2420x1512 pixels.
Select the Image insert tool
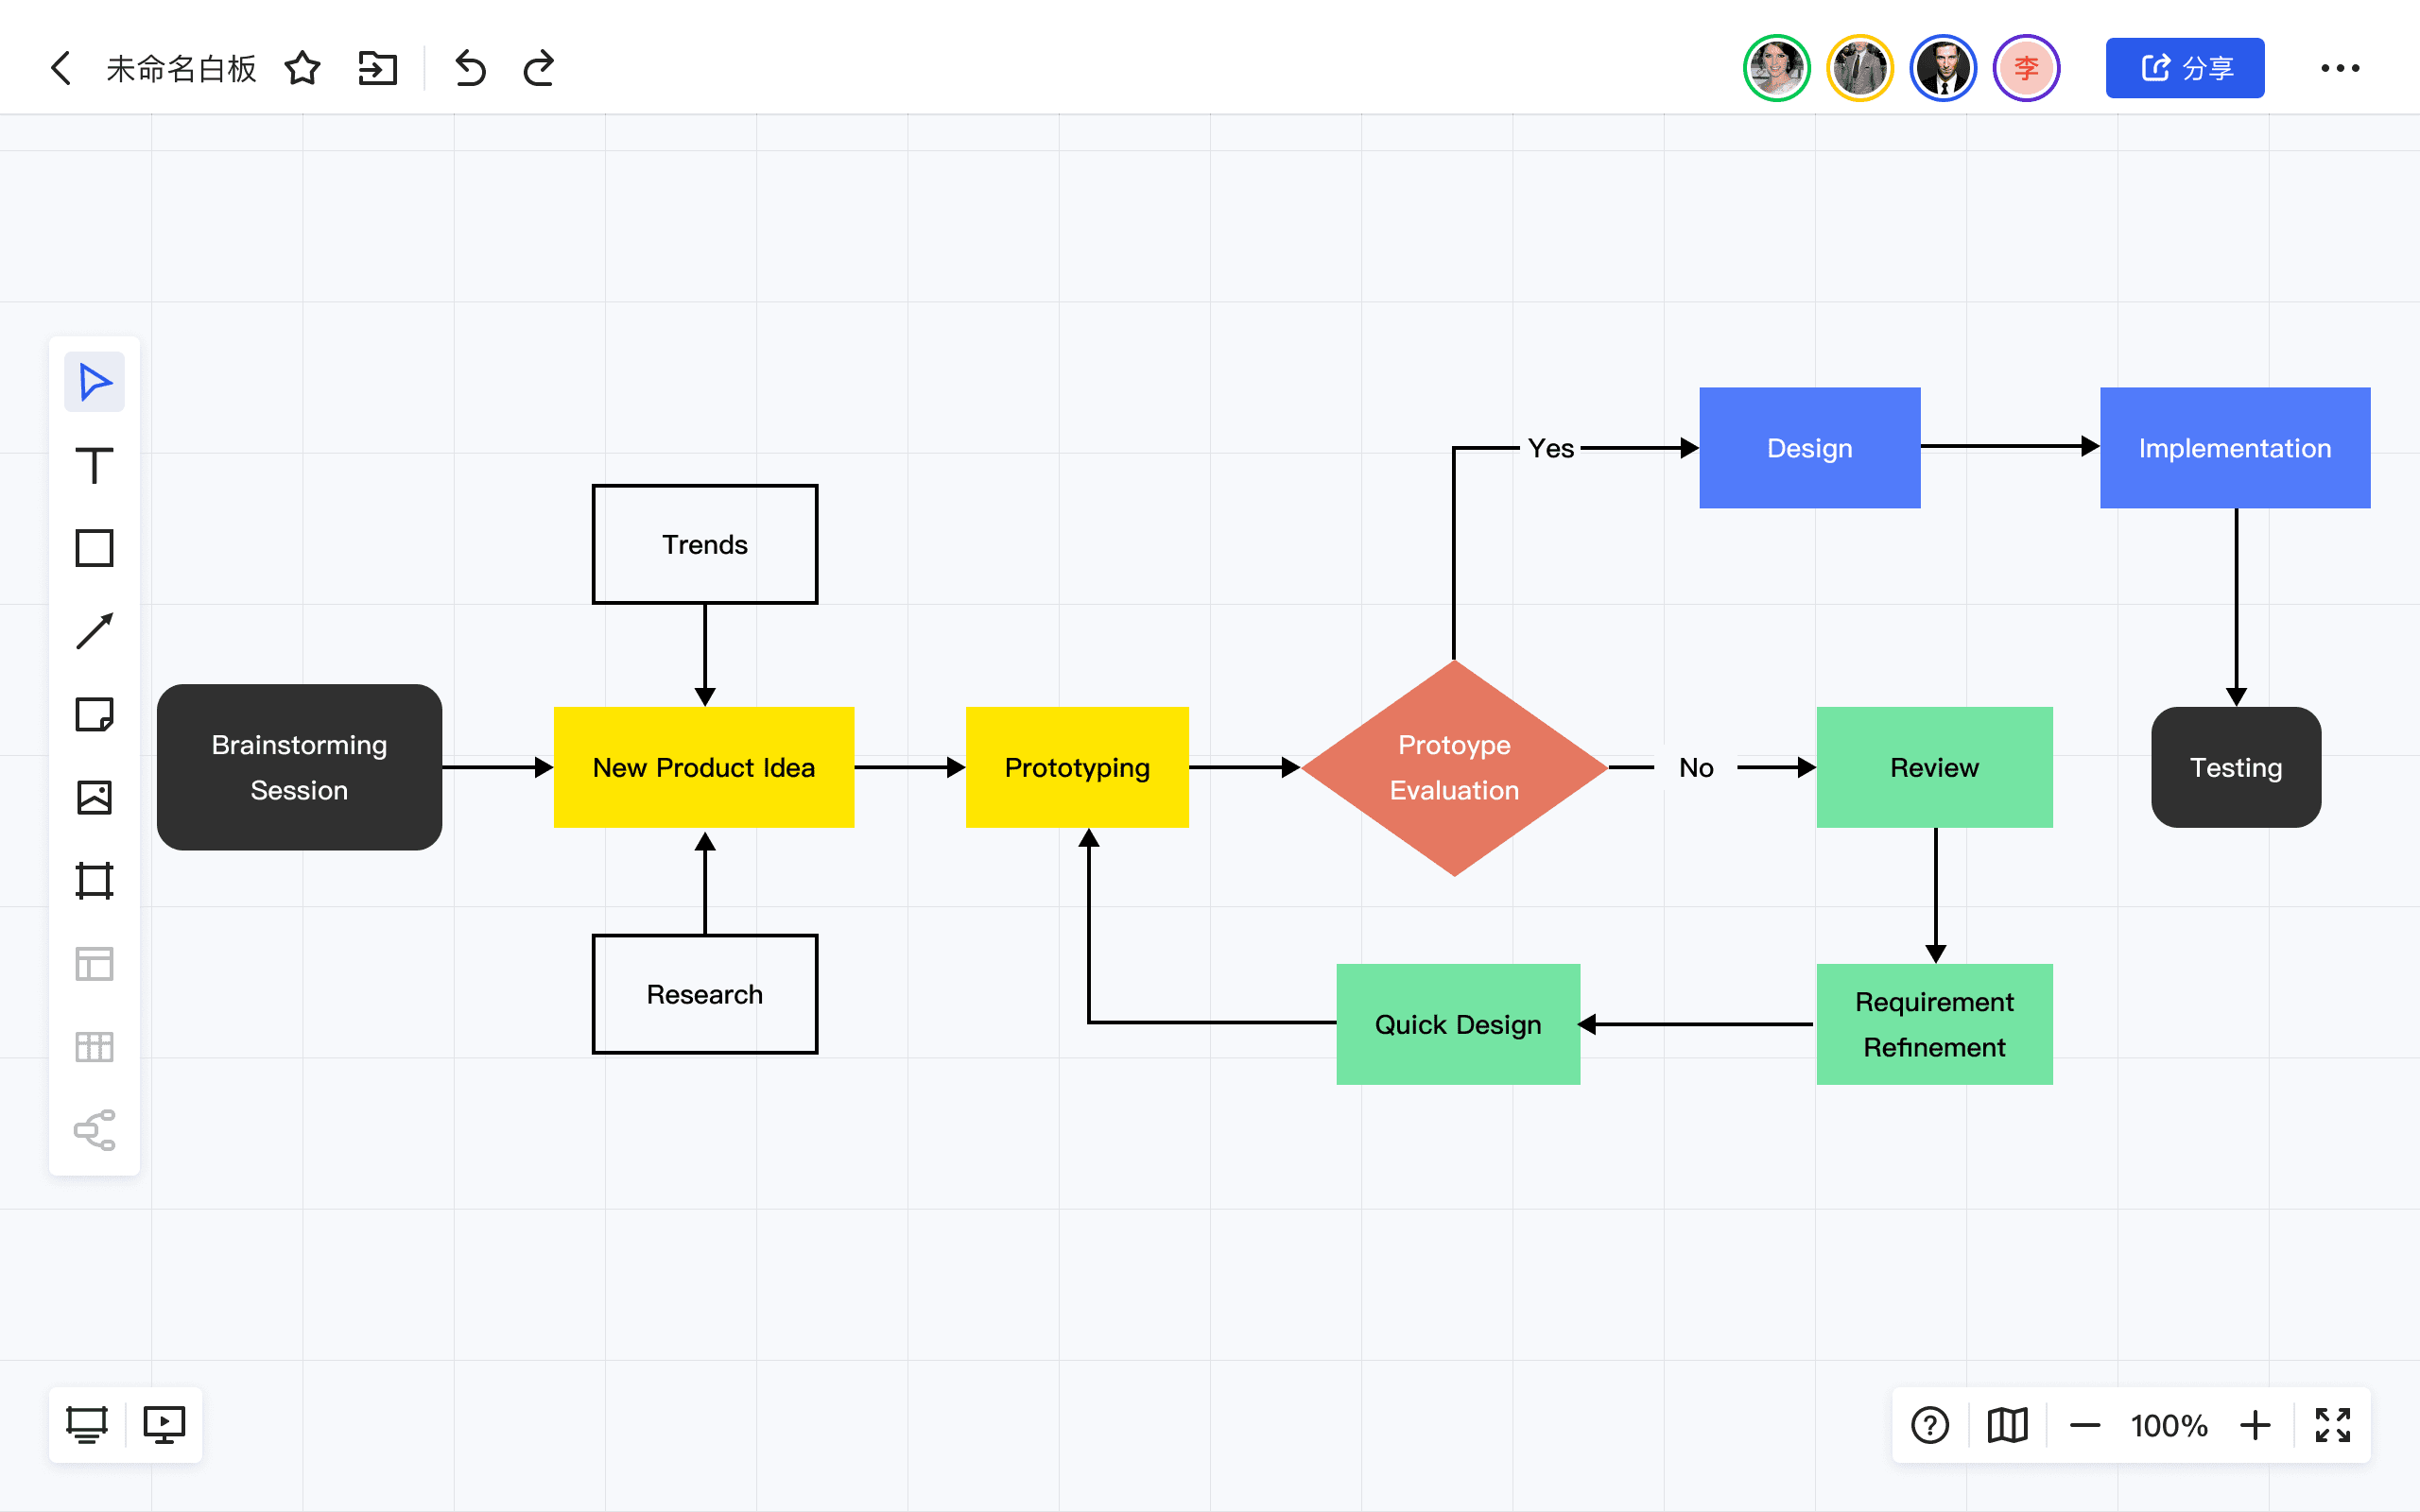tap(94, 797)
